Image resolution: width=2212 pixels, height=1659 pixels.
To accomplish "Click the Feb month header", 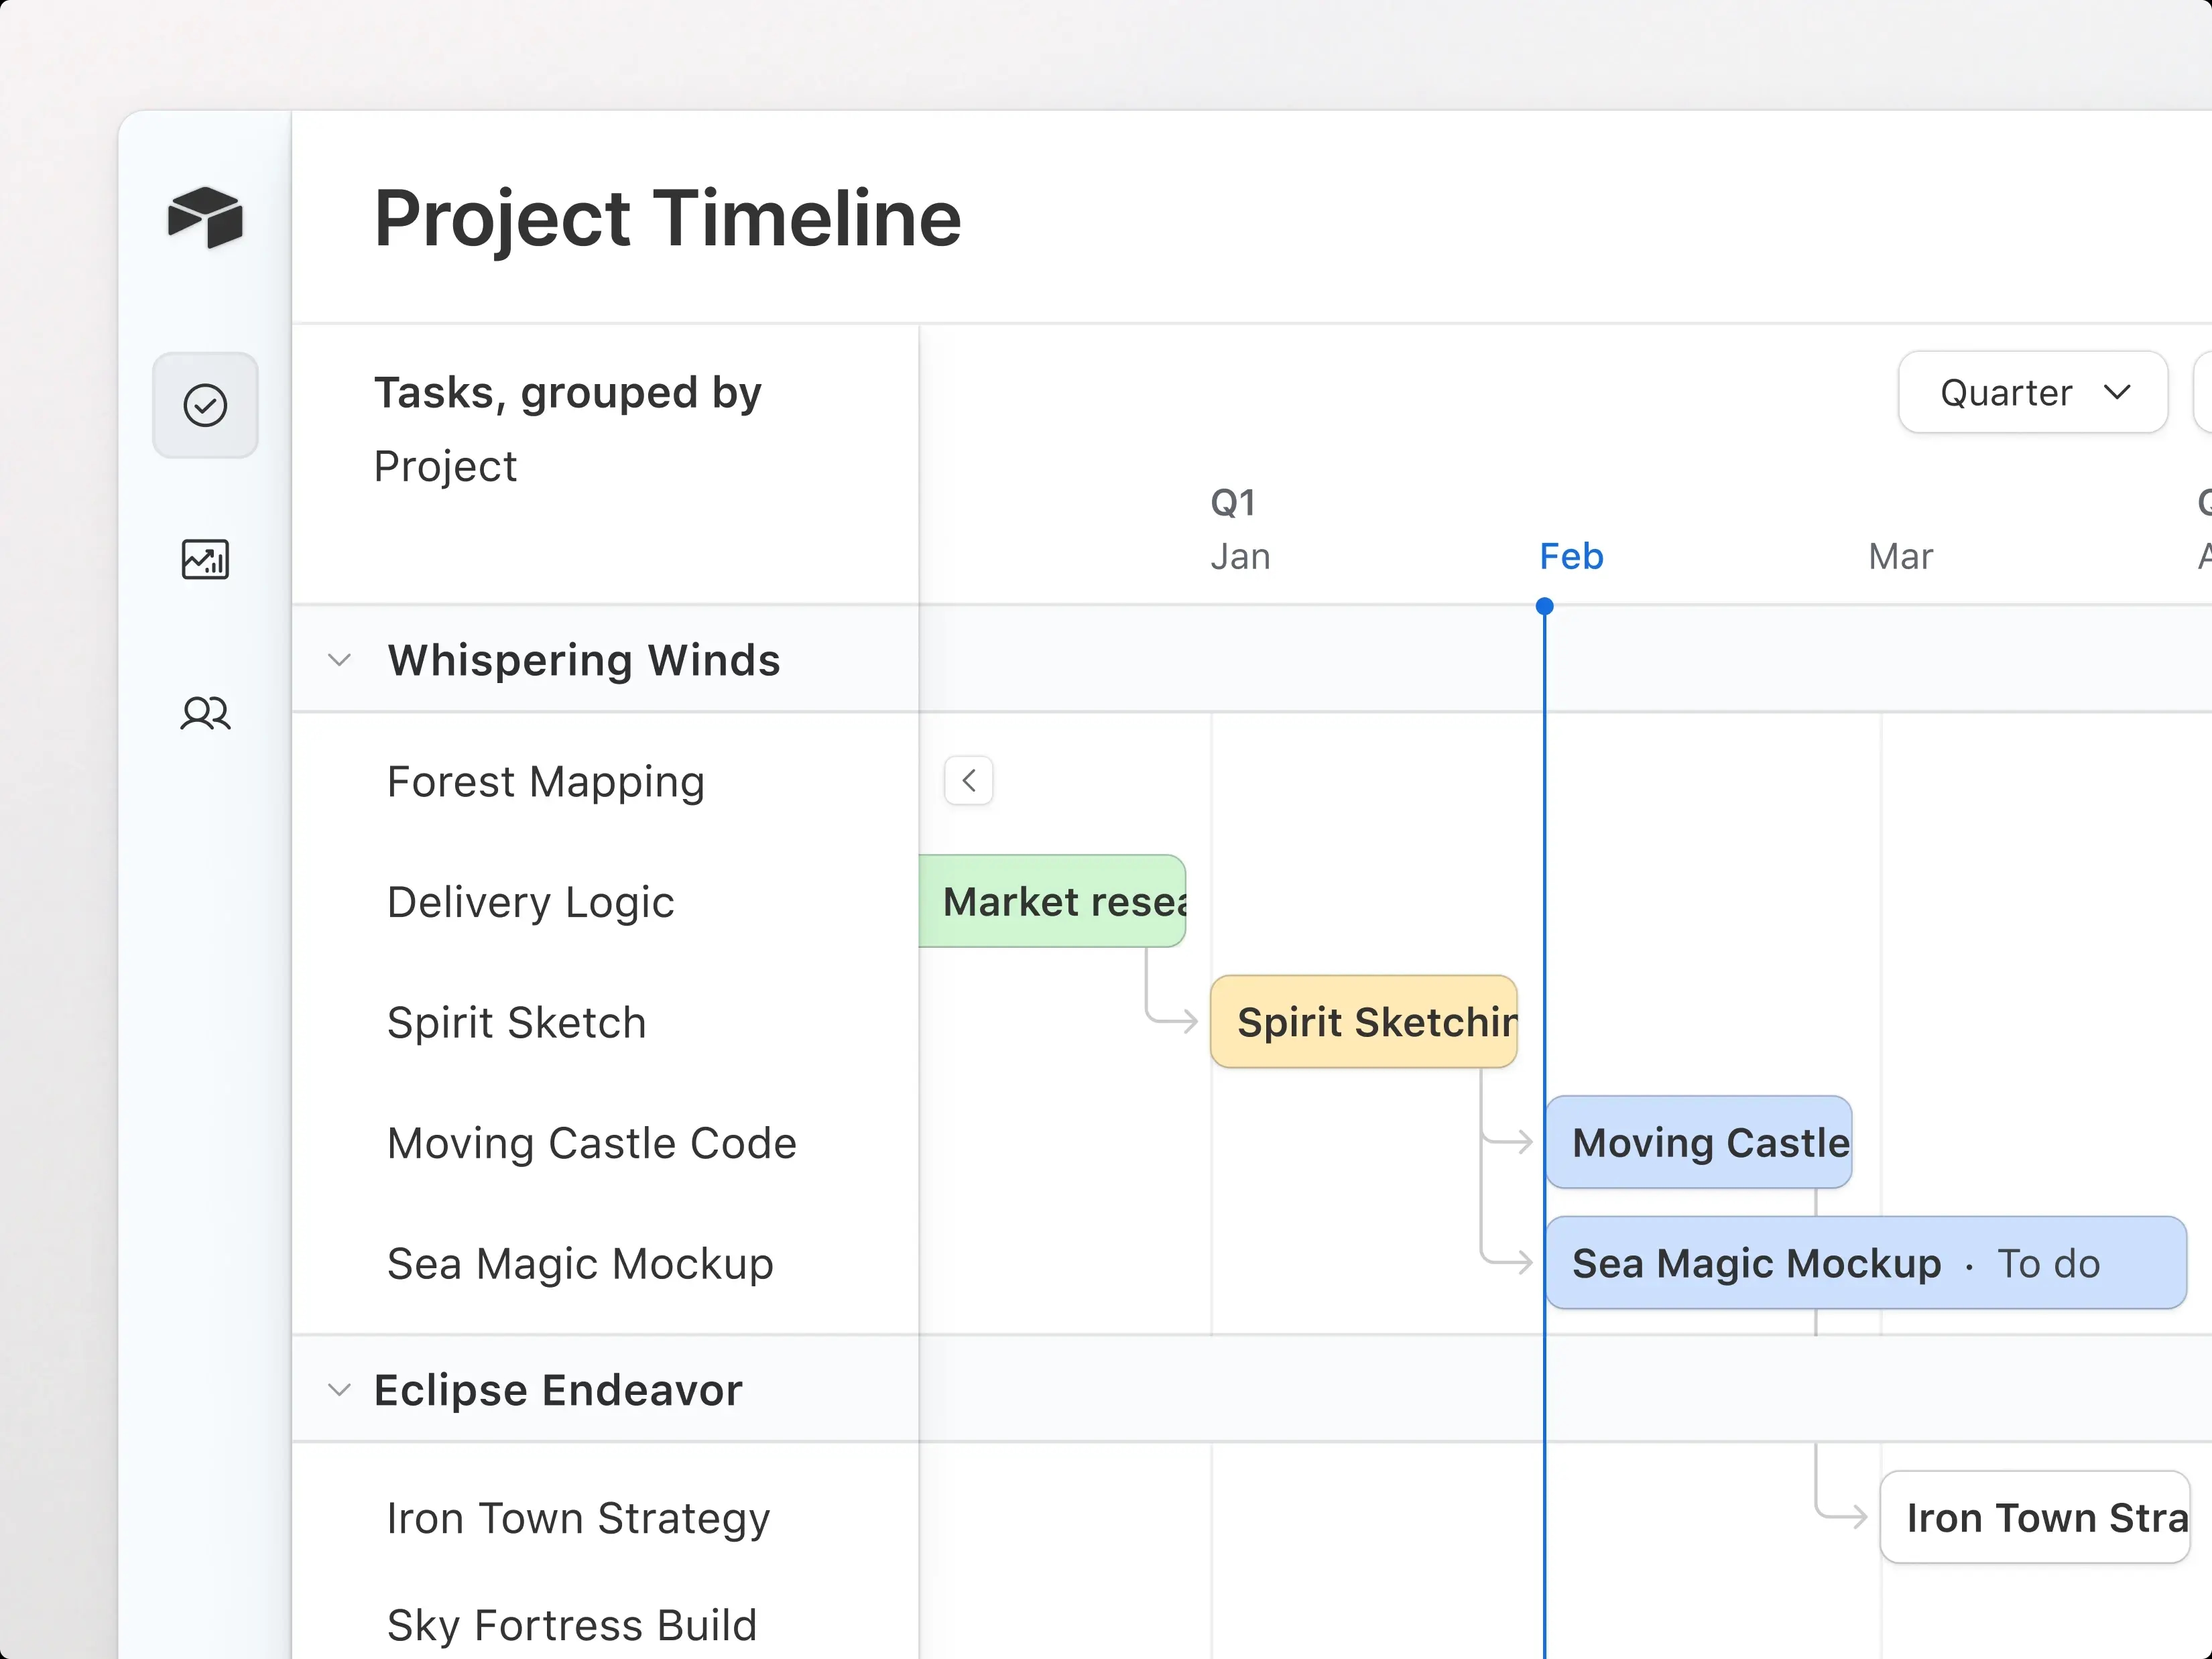I will [1571, 556].
